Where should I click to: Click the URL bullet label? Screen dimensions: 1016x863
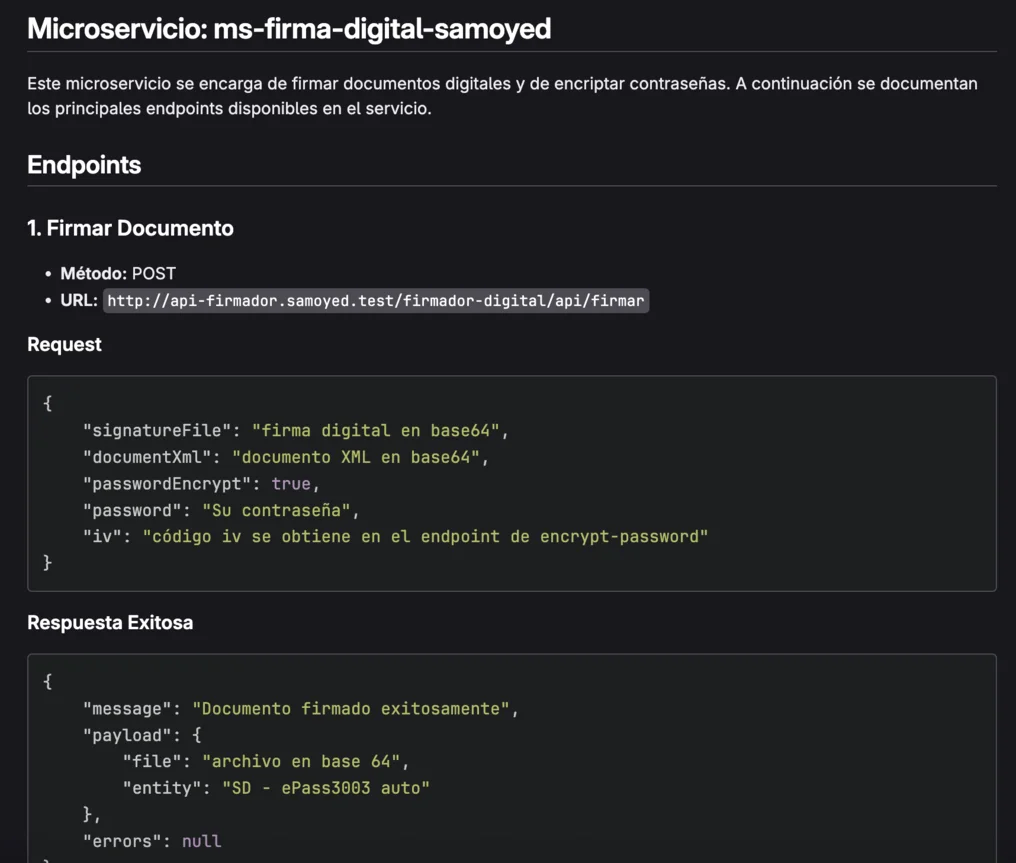(x=75, y=300)
